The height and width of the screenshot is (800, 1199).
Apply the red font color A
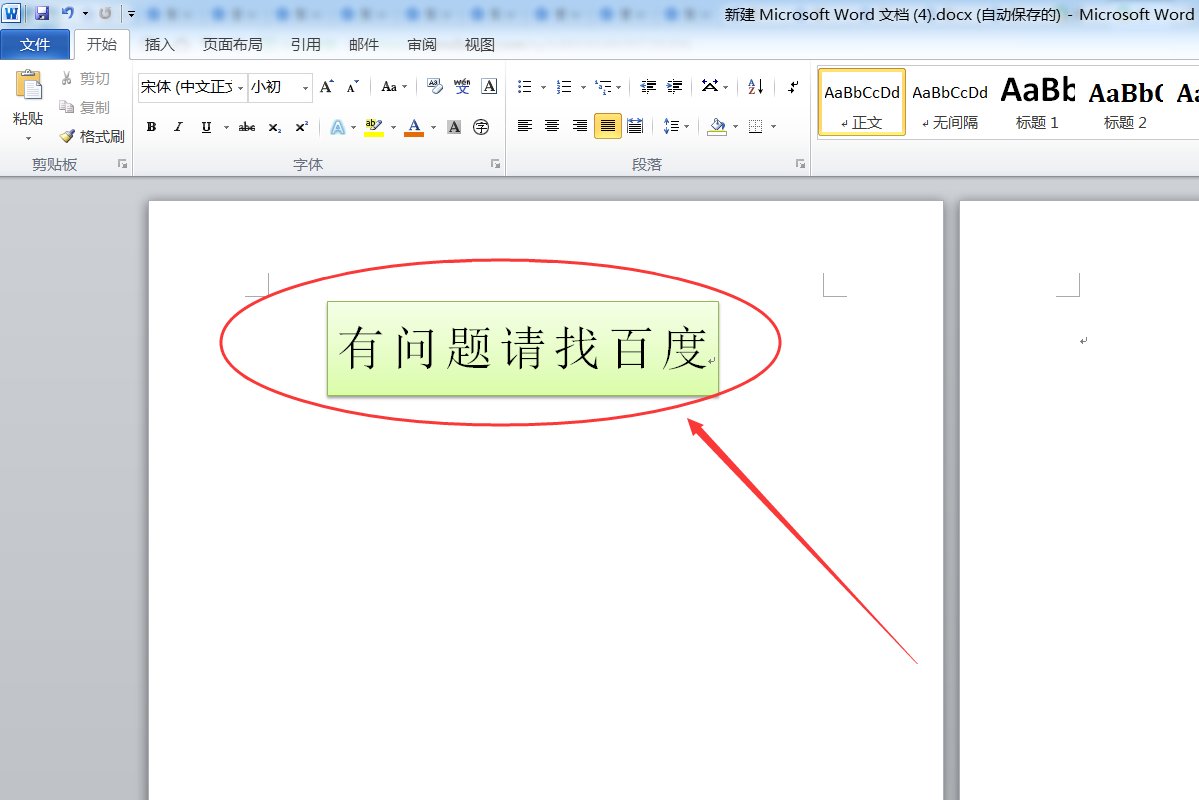(x=414, y=127)
